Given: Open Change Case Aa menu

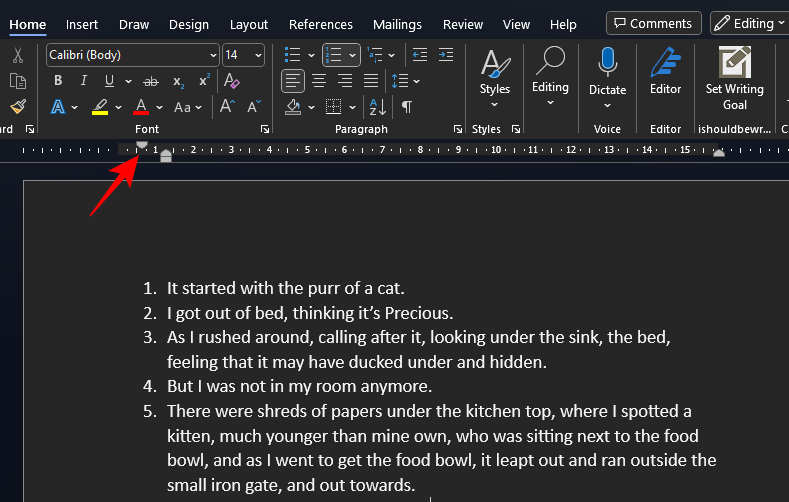Looking at the screenshot, I should tap(187, 107).
